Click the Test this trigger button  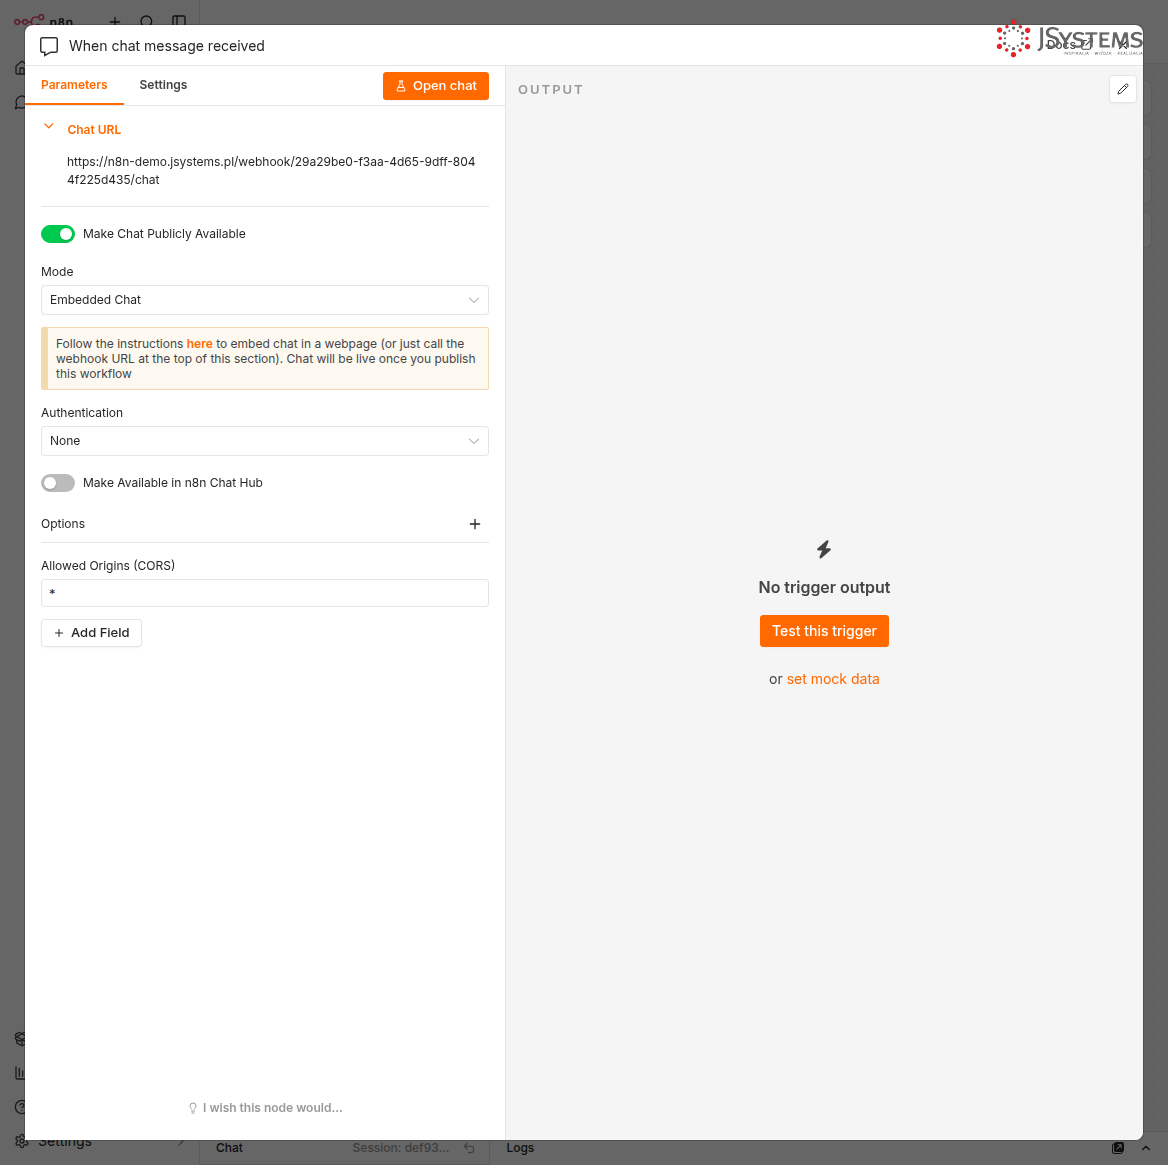point(824,631)
